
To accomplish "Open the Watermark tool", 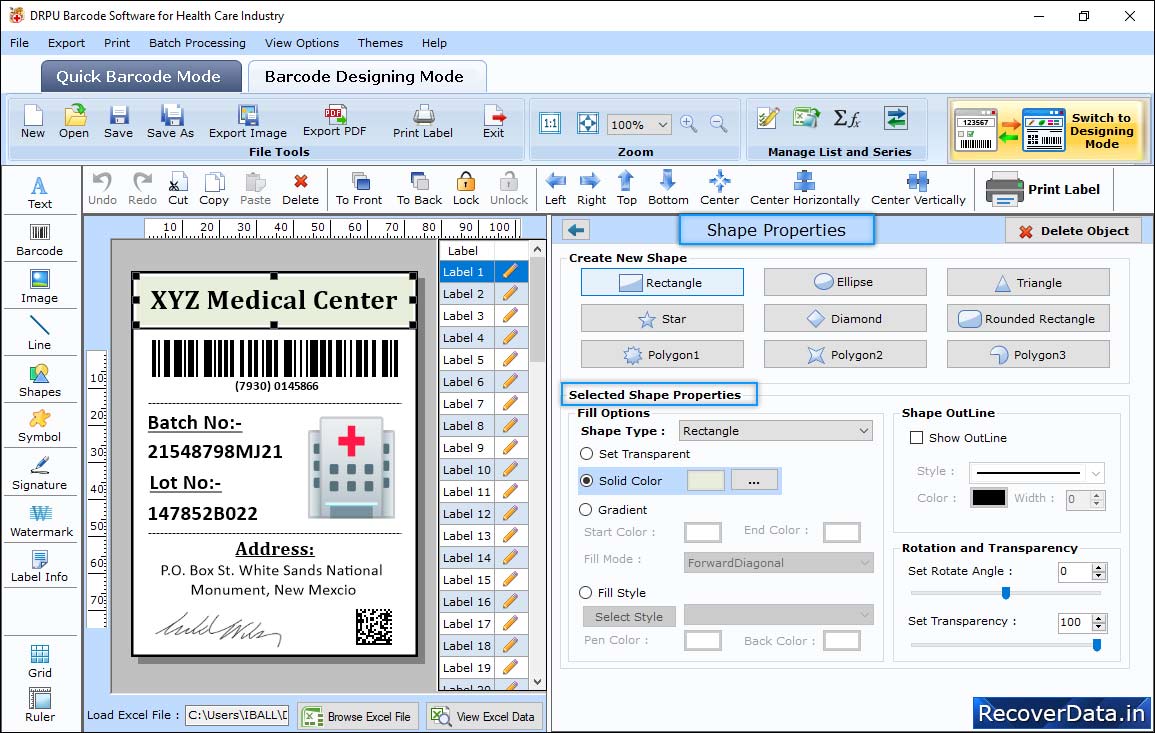I will (41, 521).
